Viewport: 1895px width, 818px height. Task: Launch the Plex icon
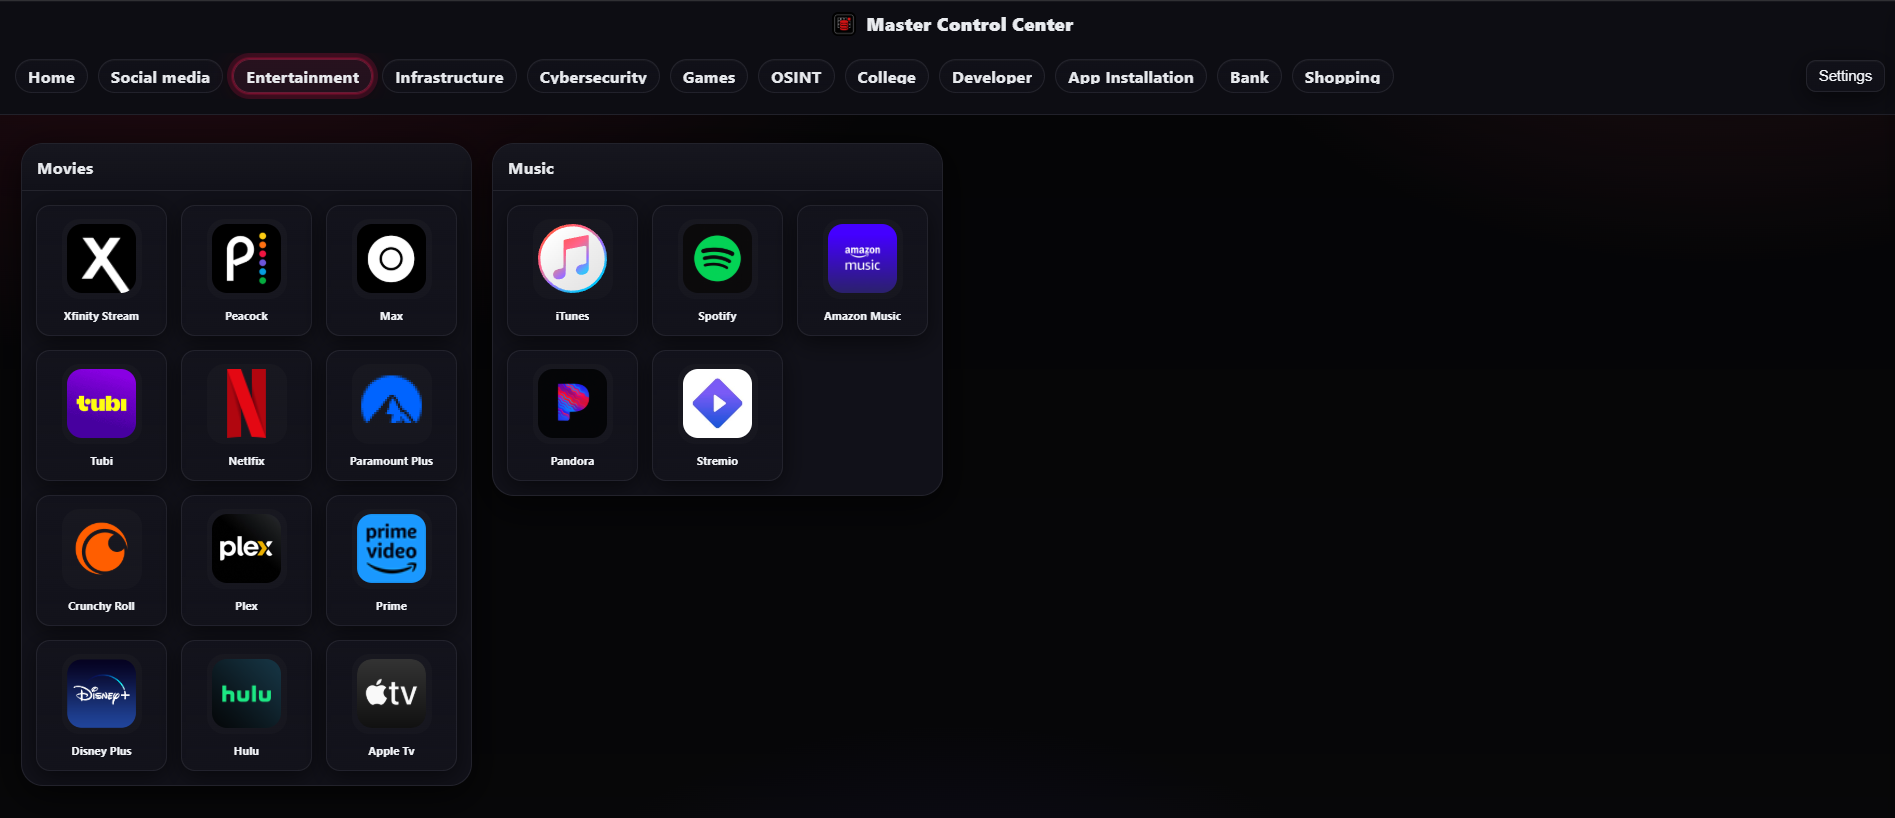(246, 549)
